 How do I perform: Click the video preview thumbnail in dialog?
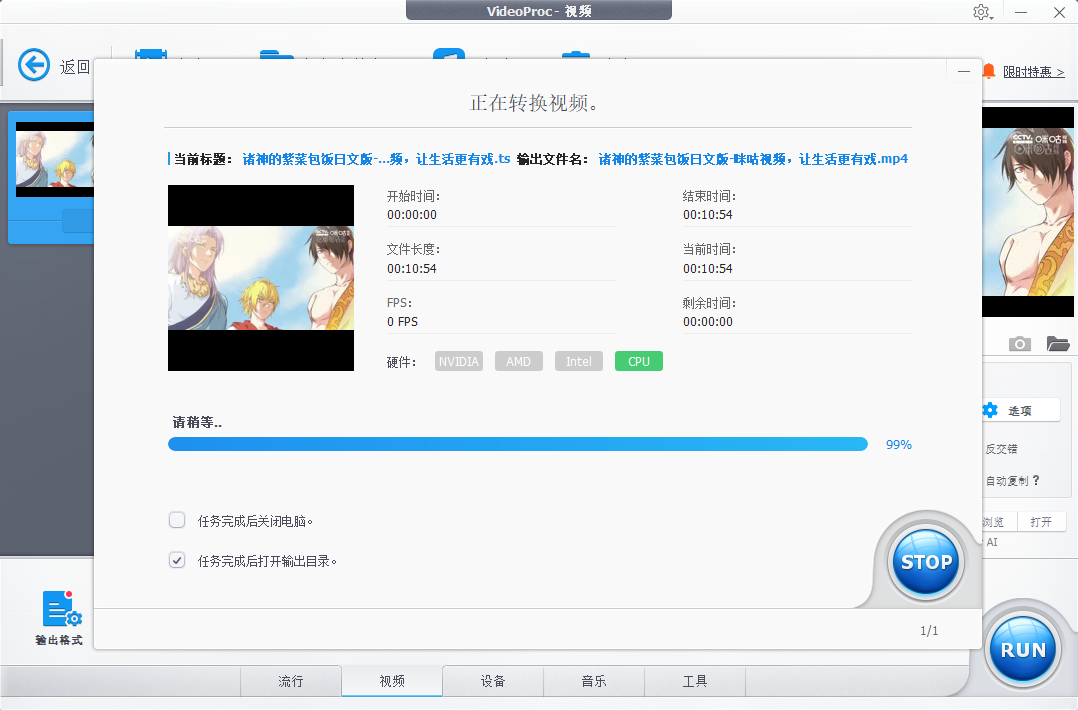coord(261,278)
